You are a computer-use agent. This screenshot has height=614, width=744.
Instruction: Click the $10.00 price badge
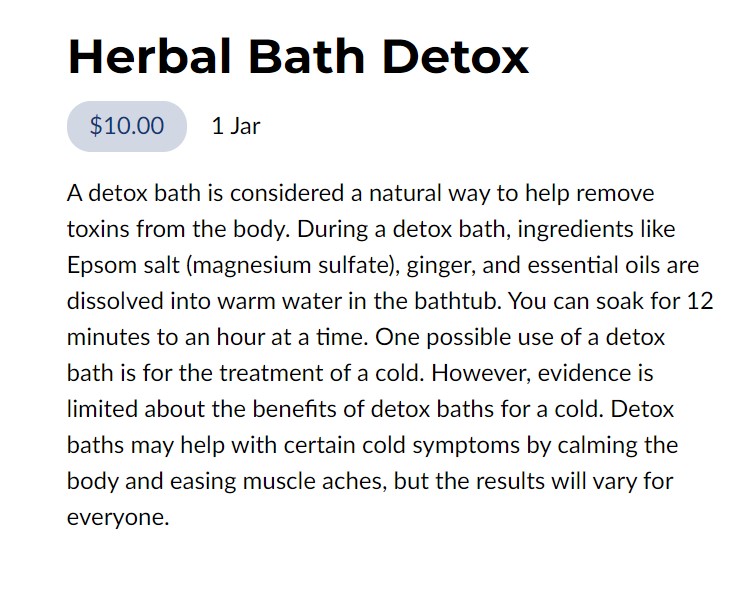[127, 126]
